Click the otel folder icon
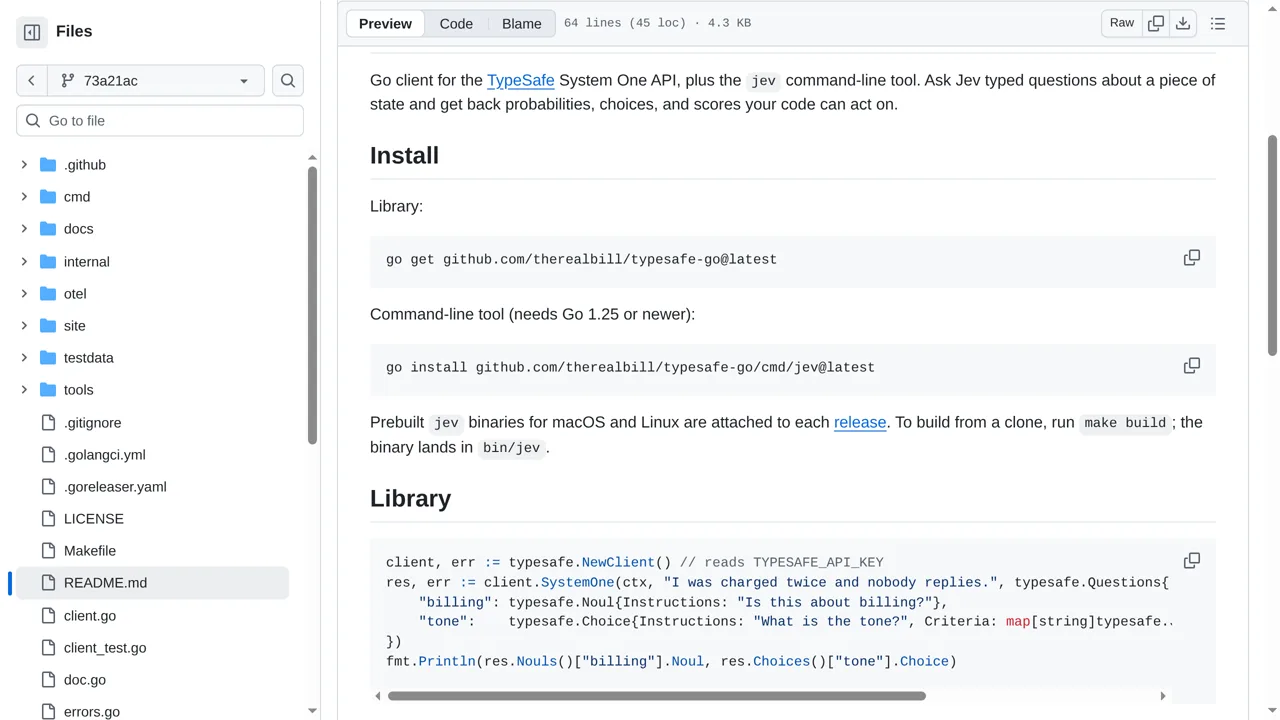This screenshot has height=720, width=1280. point(48,294)
